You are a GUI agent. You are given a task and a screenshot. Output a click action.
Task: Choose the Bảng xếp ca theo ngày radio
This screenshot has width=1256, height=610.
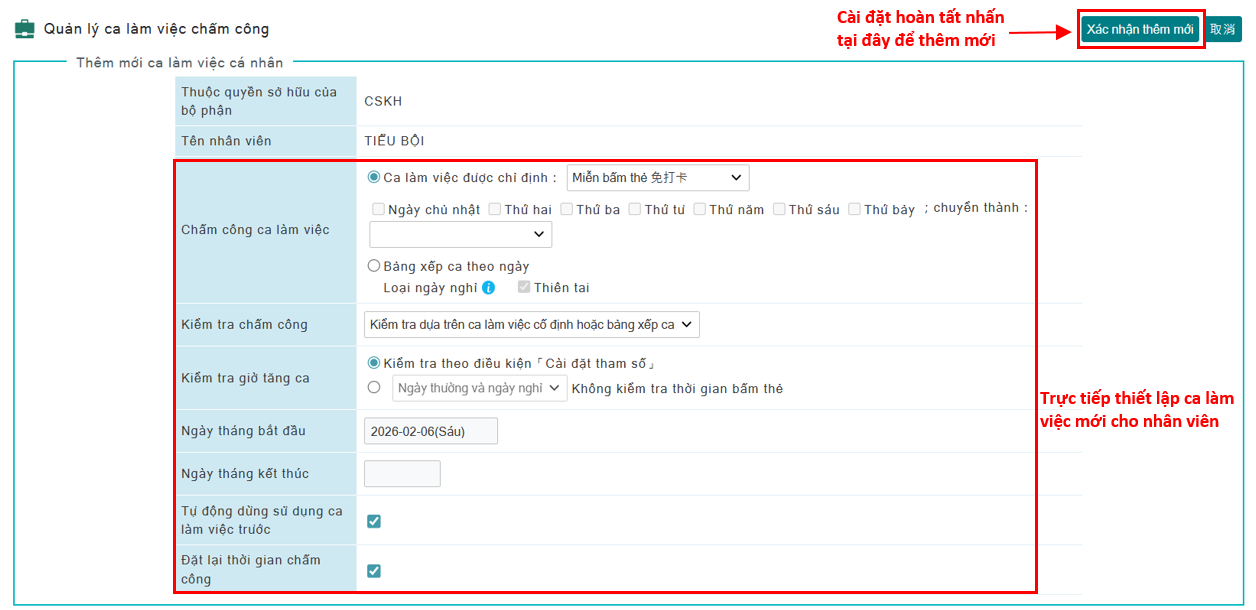[x=374, y=266]
